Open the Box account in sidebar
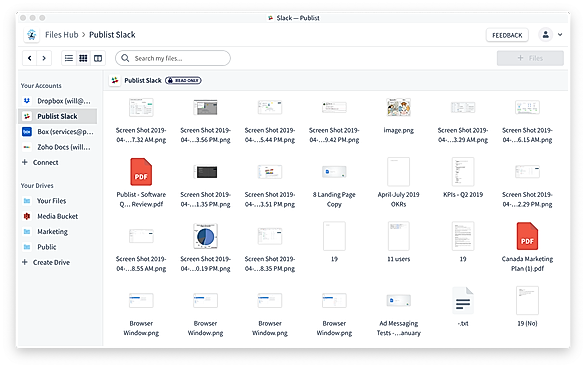 coord(58,132)
